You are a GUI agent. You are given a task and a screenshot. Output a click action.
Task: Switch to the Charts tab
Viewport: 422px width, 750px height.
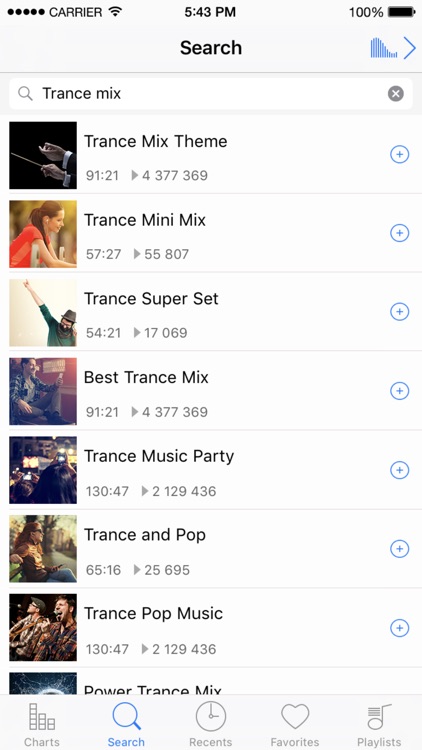42,724
